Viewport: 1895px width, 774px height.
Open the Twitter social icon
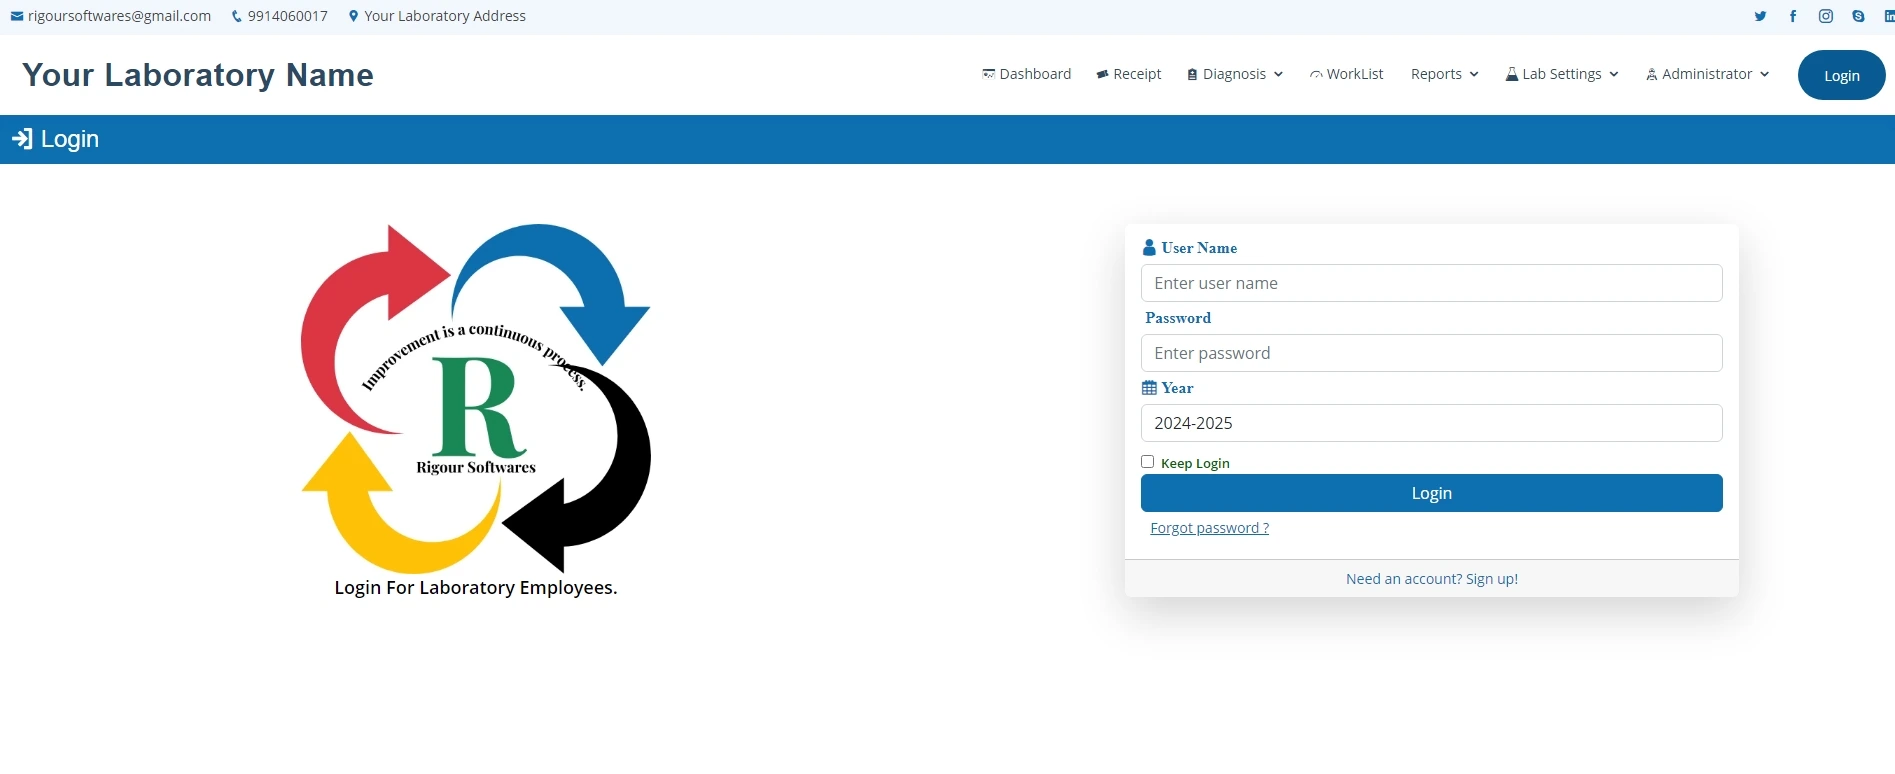[1760, 16]
